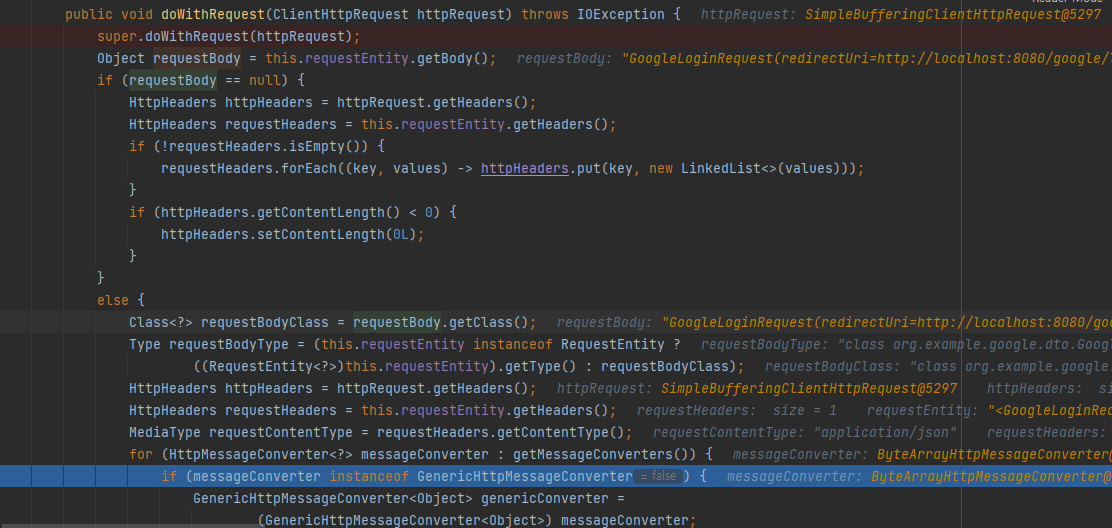
Task: Click the (GenericHttpMessageConverter<Object>) cast expression
Action: tap(405, 521)
